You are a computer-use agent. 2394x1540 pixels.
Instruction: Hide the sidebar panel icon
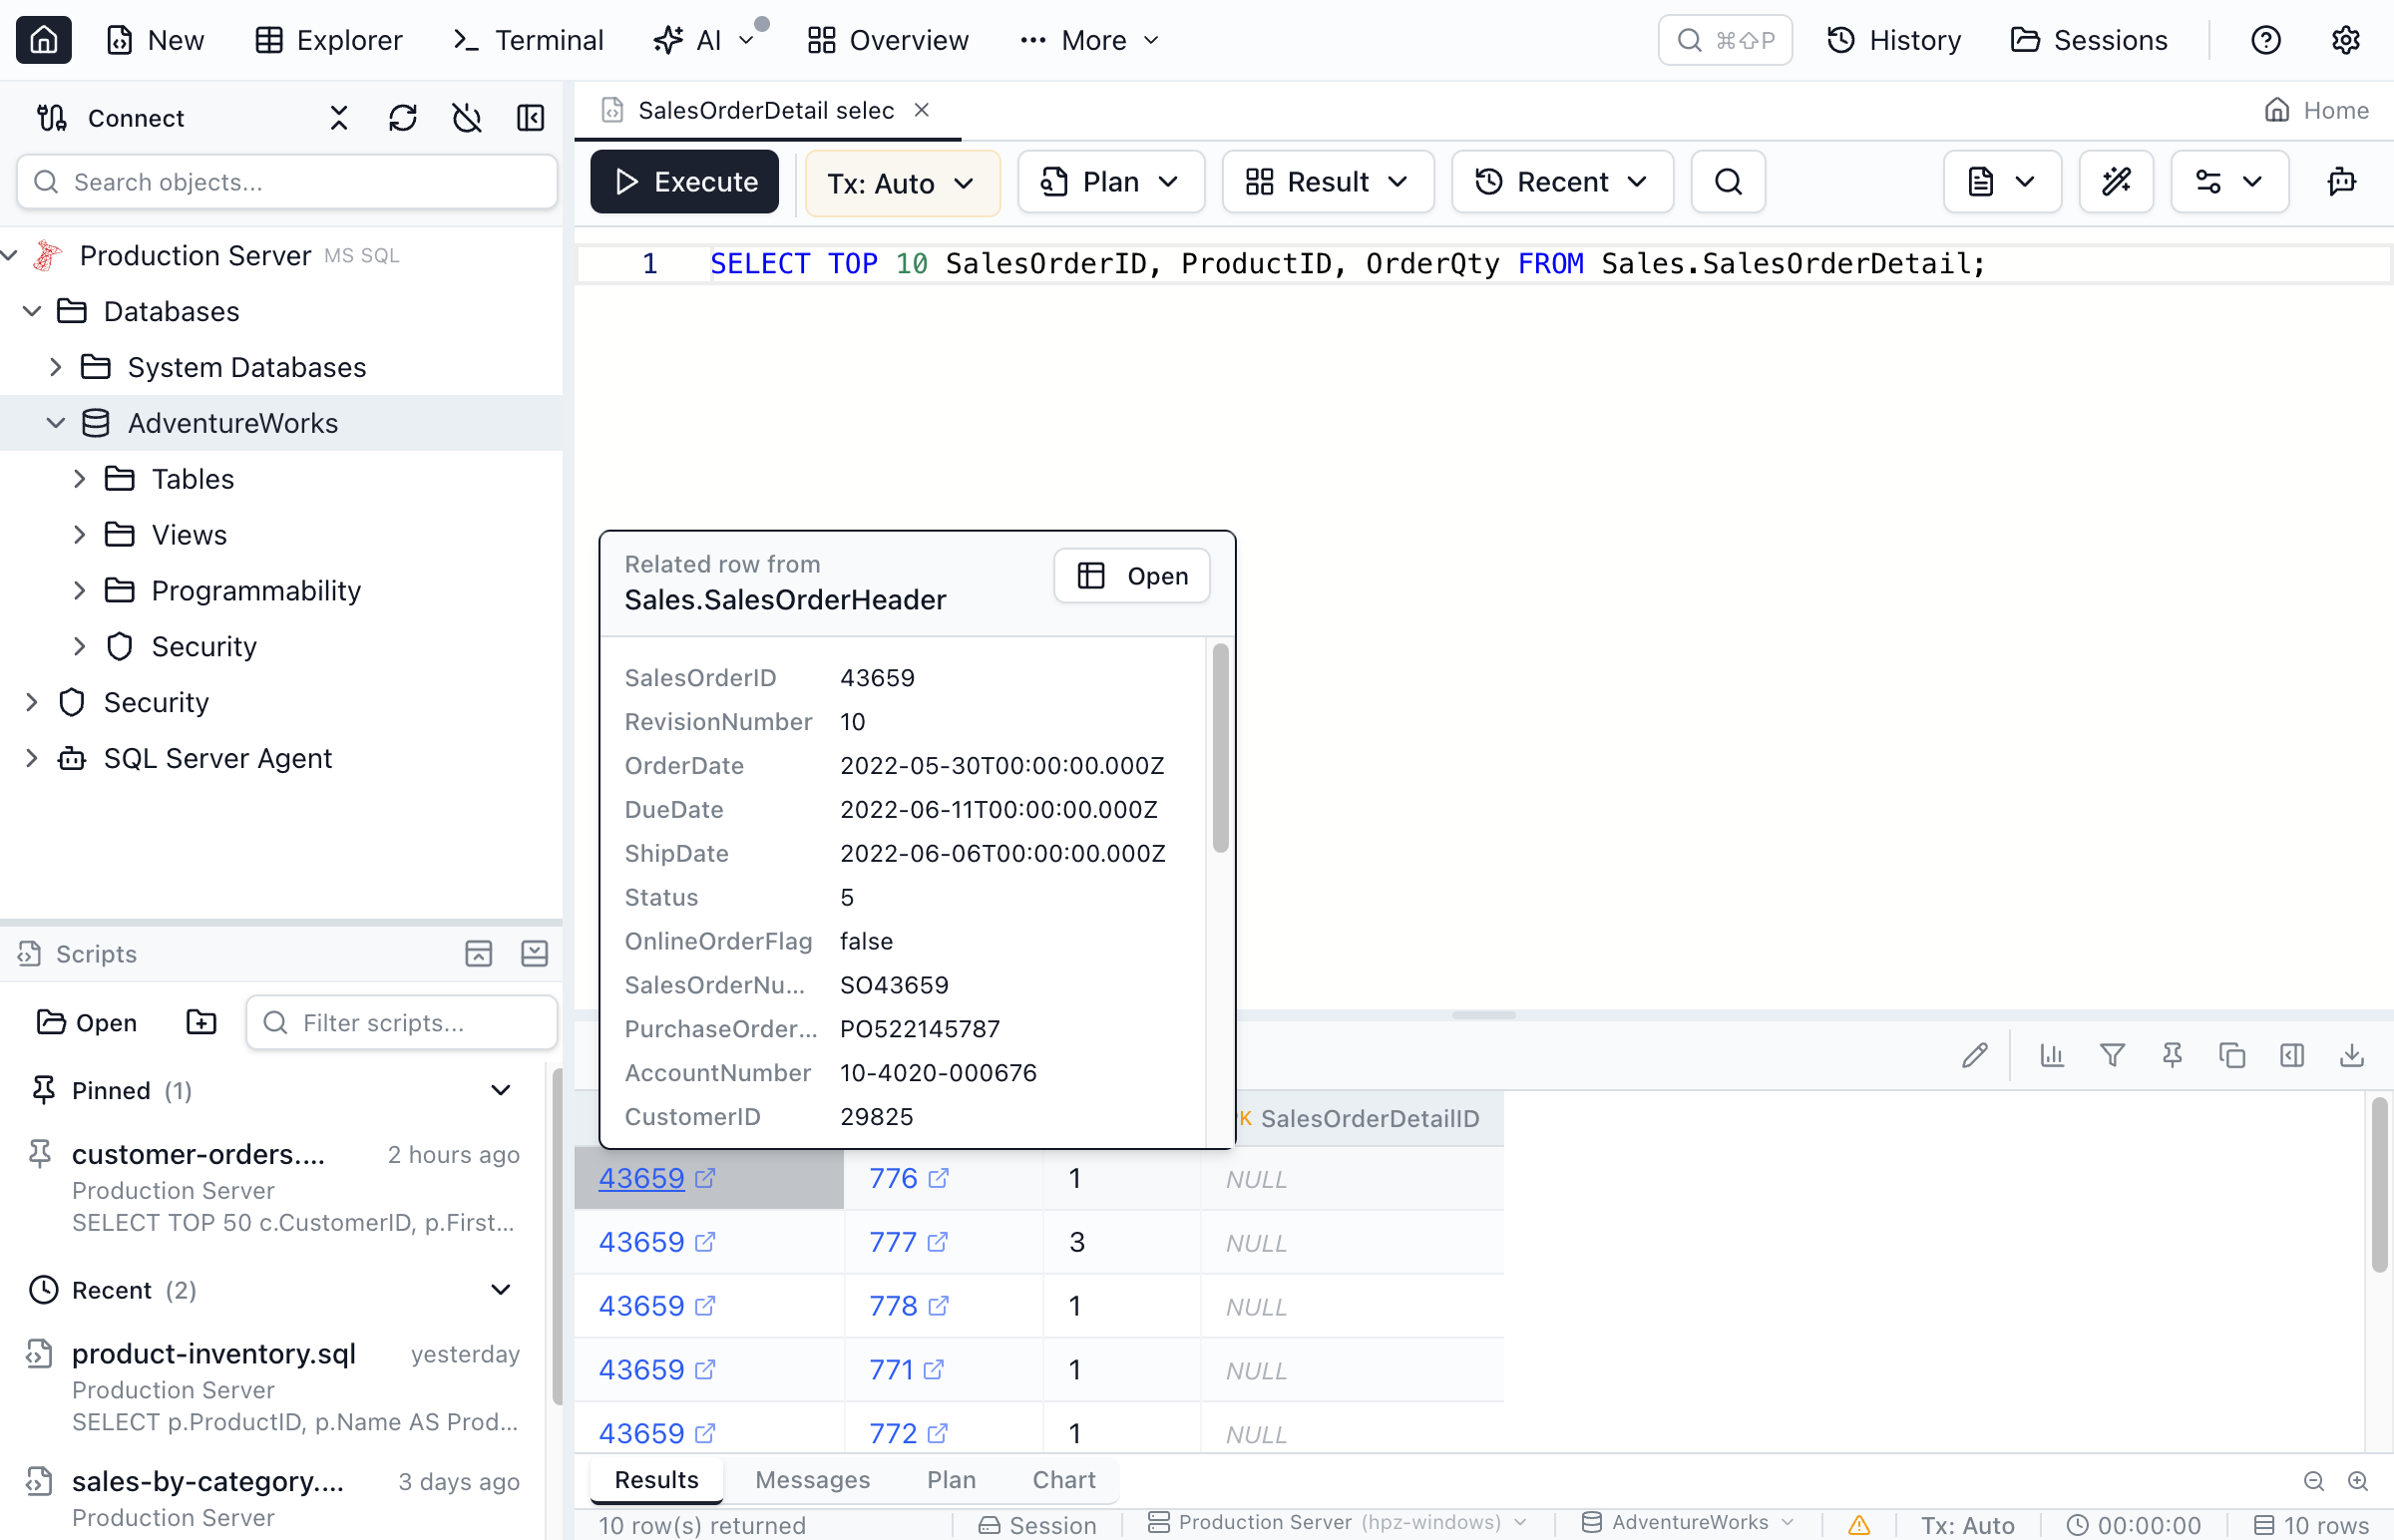pos(531,118)
